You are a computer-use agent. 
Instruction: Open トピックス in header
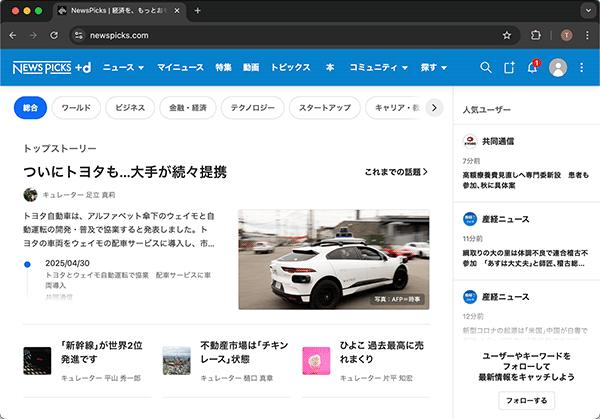click(x=290, y=68)
